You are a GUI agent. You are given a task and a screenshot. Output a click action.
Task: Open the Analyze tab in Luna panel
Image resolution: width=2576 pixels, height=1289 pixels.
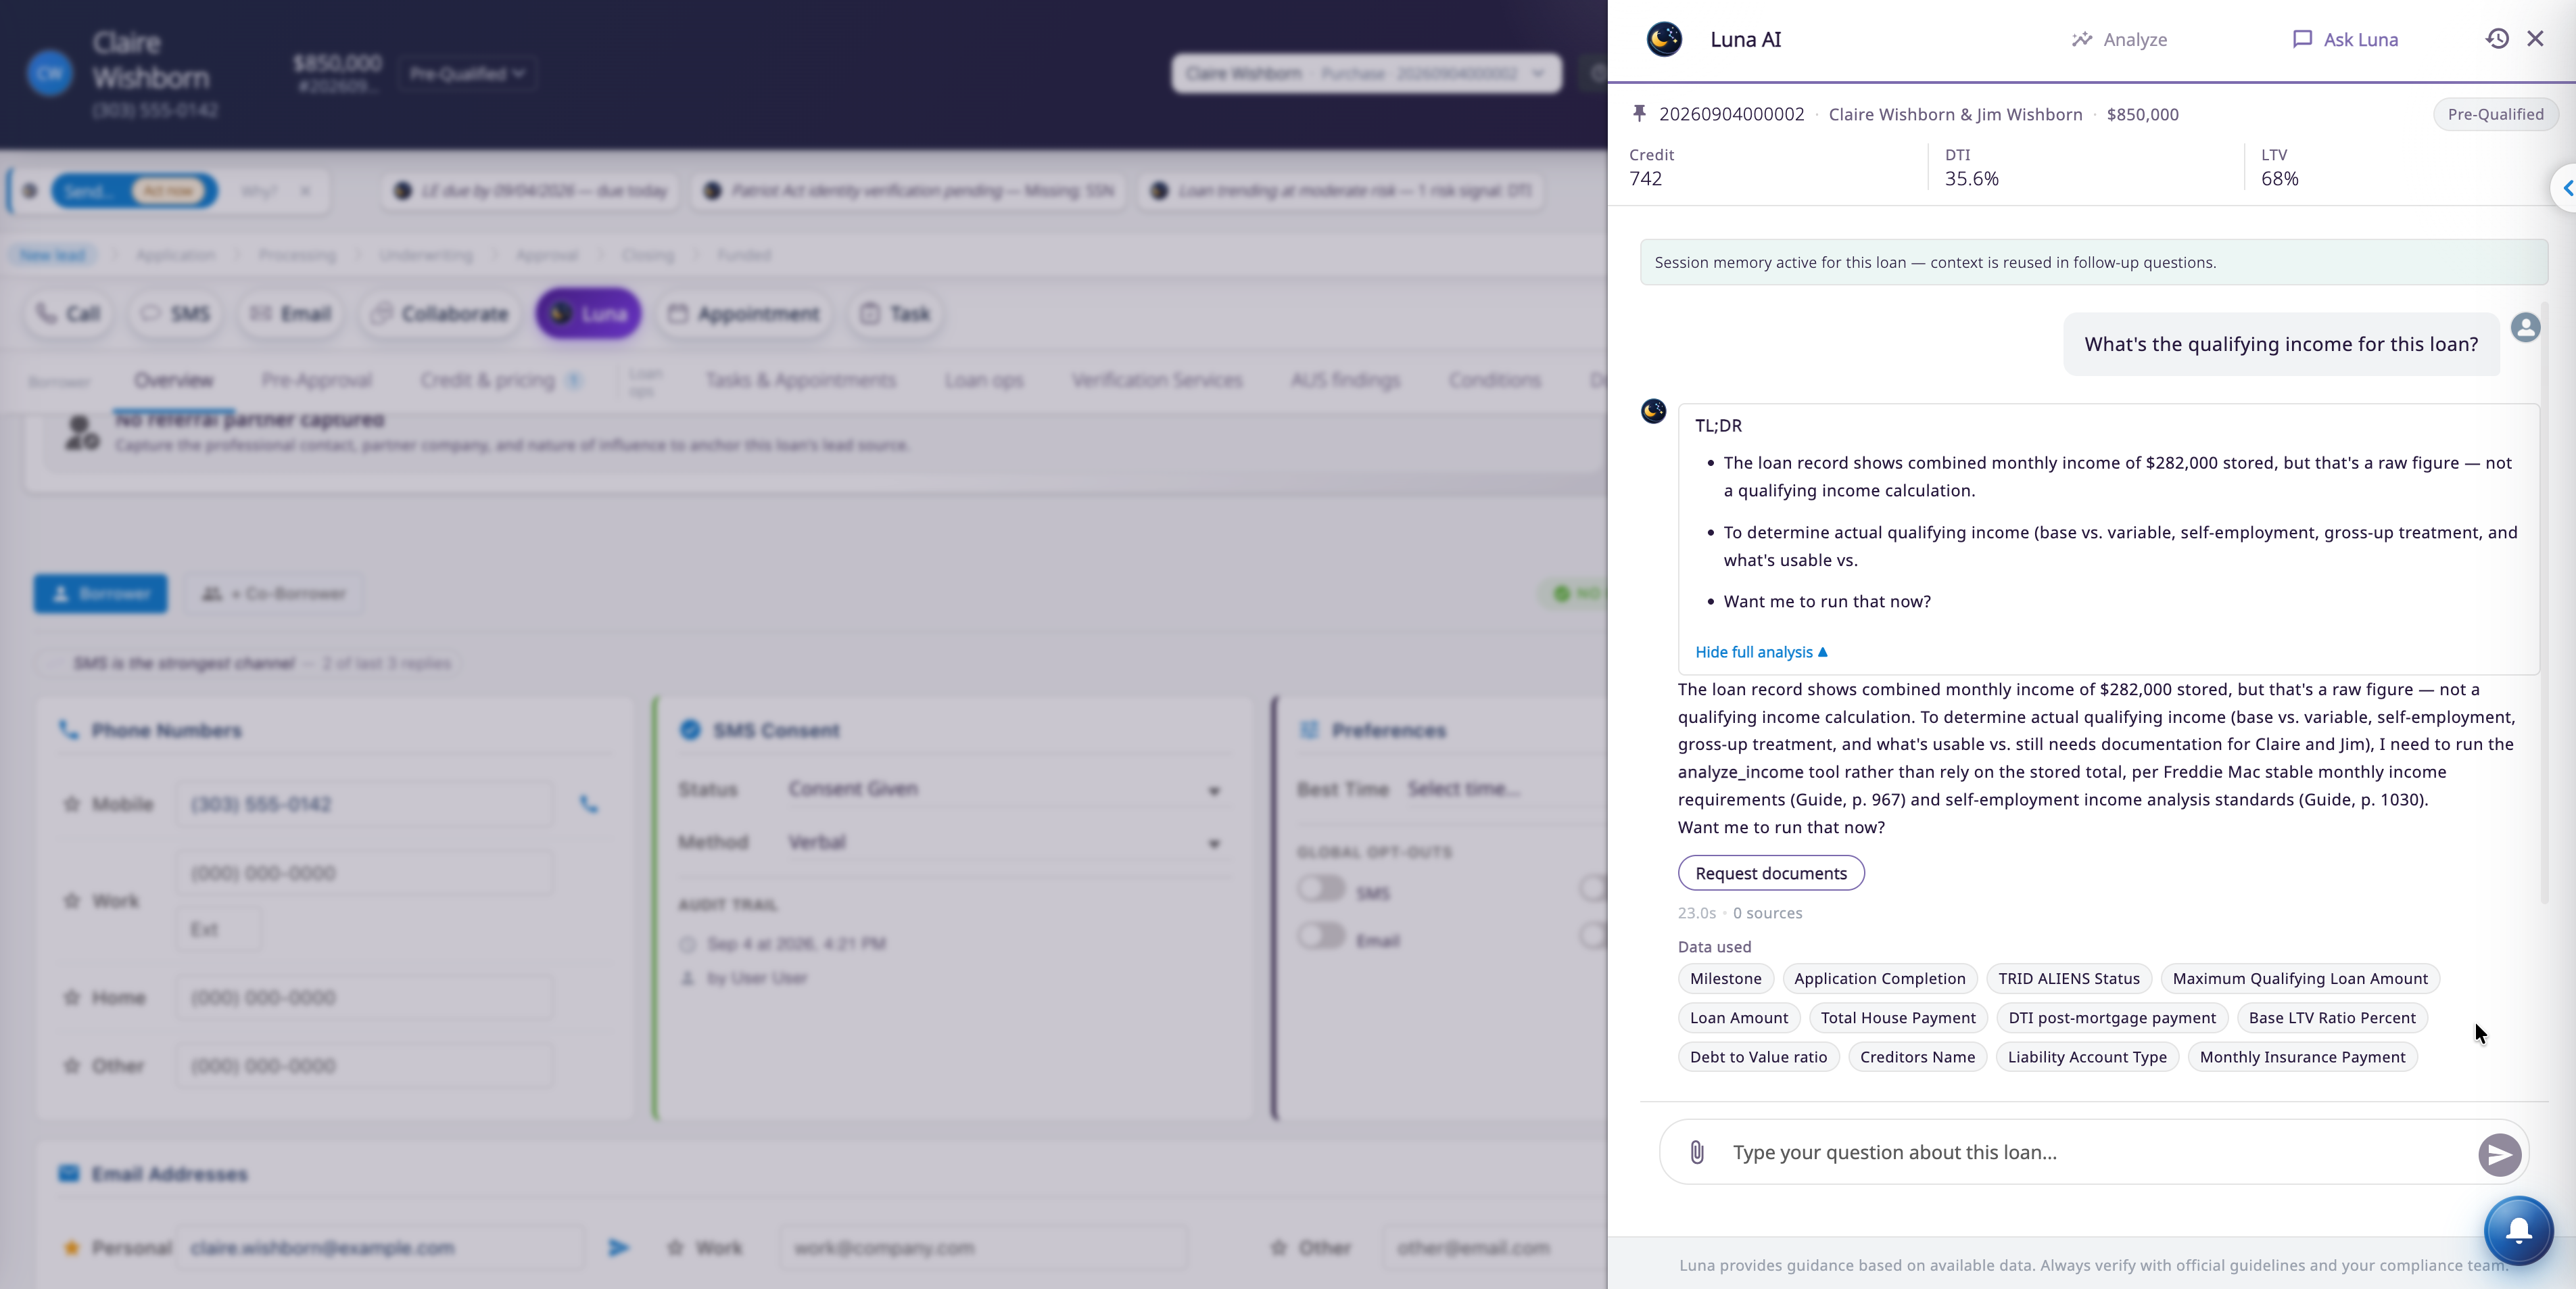[2119, 39]
